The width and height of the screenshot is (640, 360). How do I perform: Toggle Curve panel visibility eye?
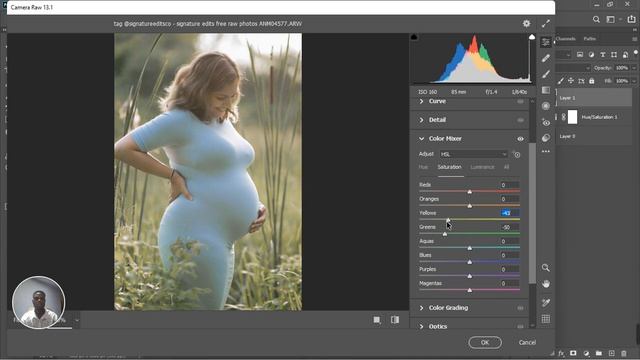click(520, 101)
